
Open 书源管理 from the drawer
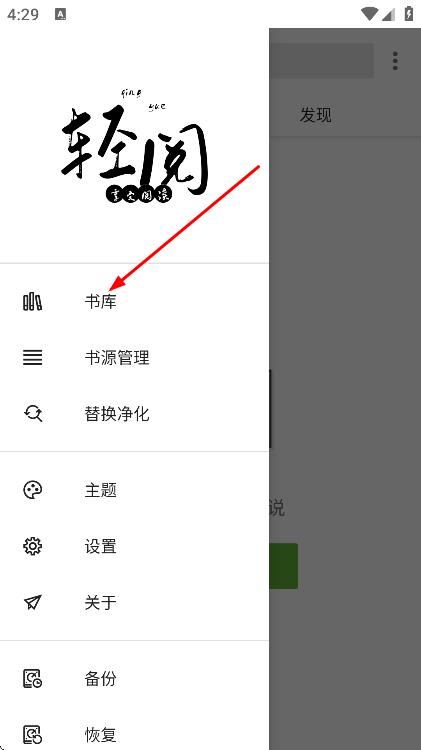pos(134,357)
